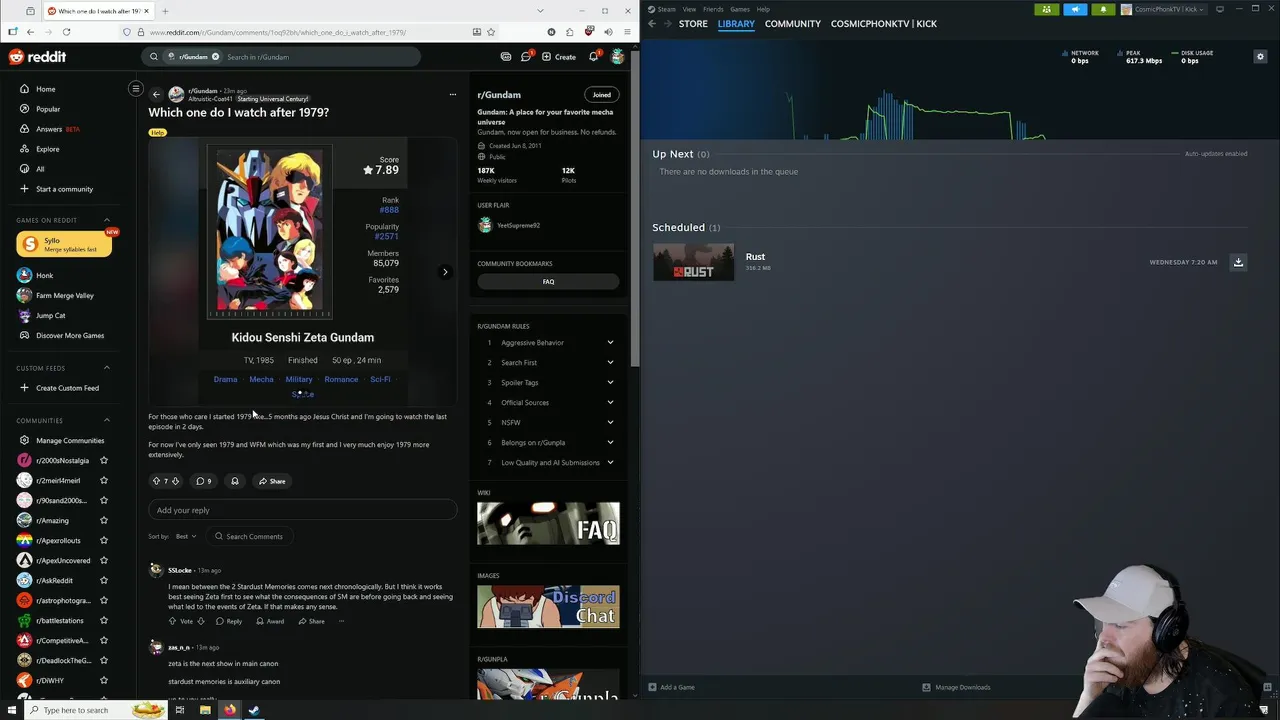Click Manage Downloads in Steam
The image size is (1280, 720).
[956, 687]
